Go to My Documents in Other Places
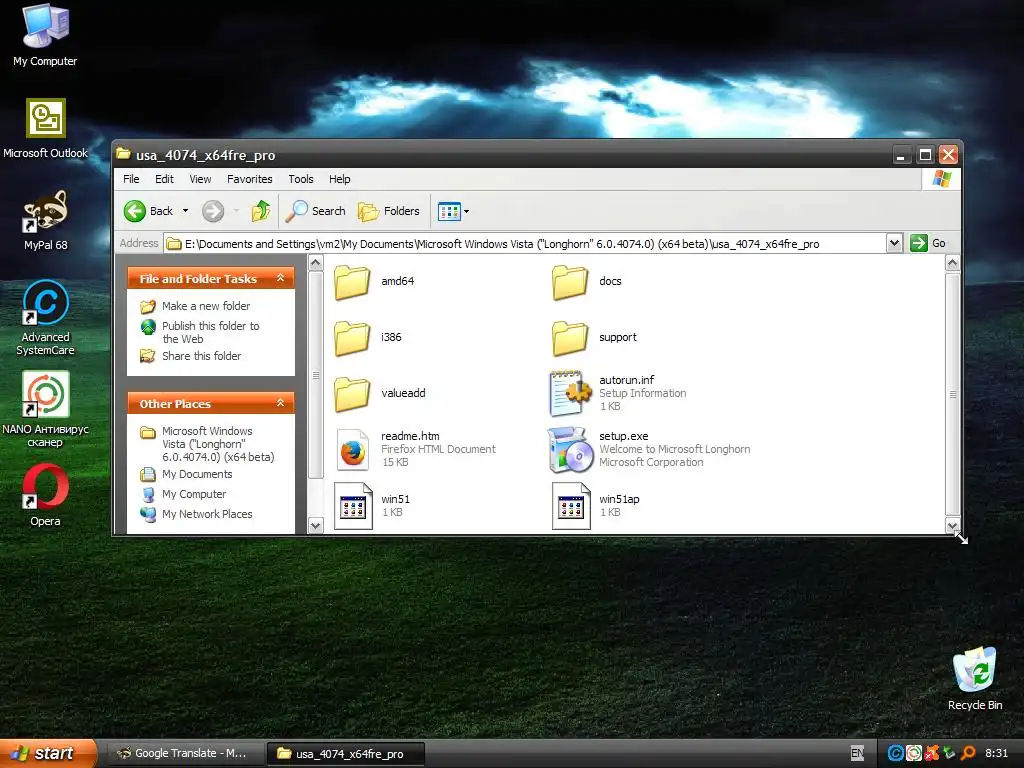The width and height of the screenshot is (1024, 768). tap(197, 474)
